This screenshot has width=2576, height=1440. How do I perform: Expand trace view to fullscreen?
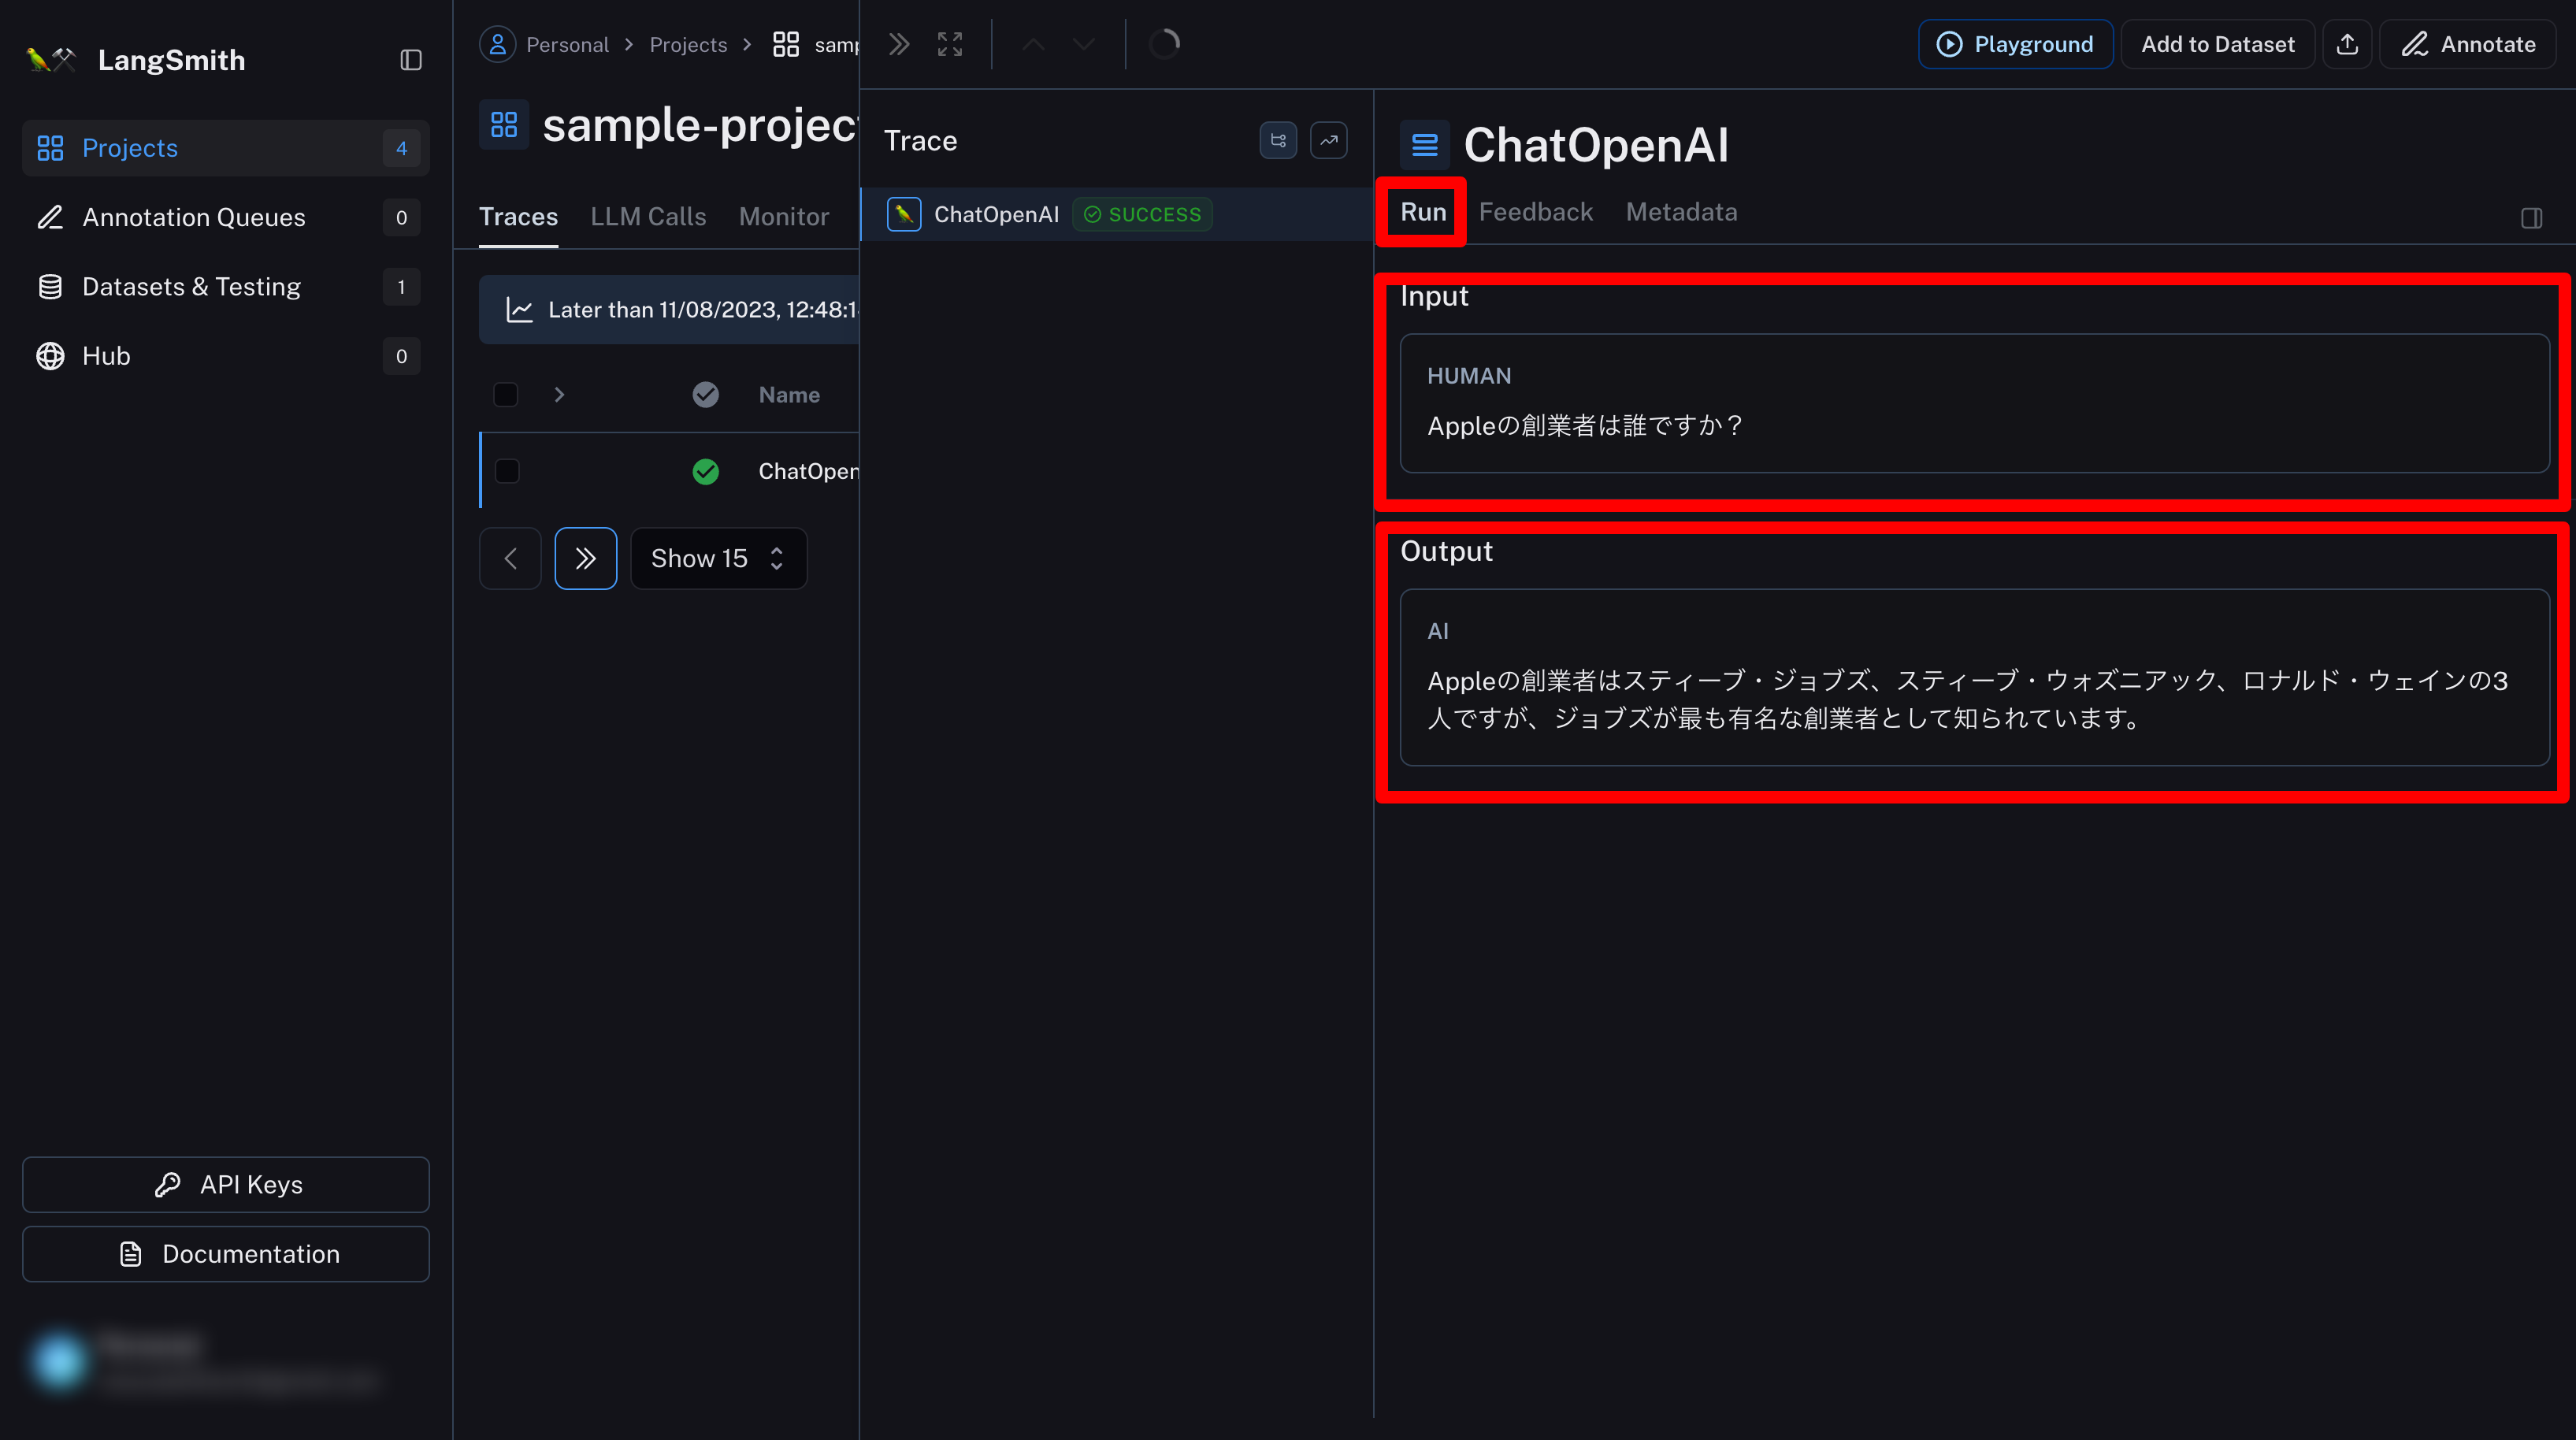click(x=950, y=44)
